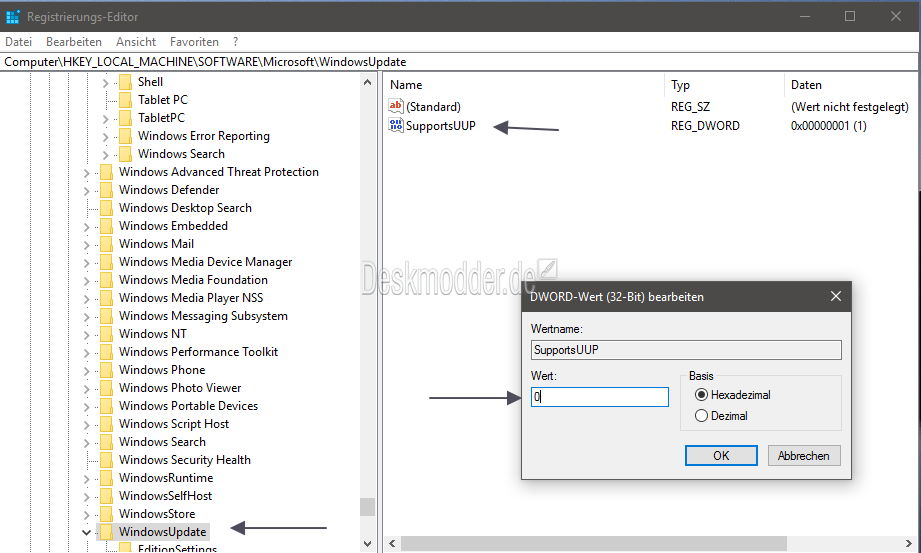The height and width of the screenshot is (553, 921).
Task: Click the tree pane vertical scrollbar thumb
Action: pos(367,507)
